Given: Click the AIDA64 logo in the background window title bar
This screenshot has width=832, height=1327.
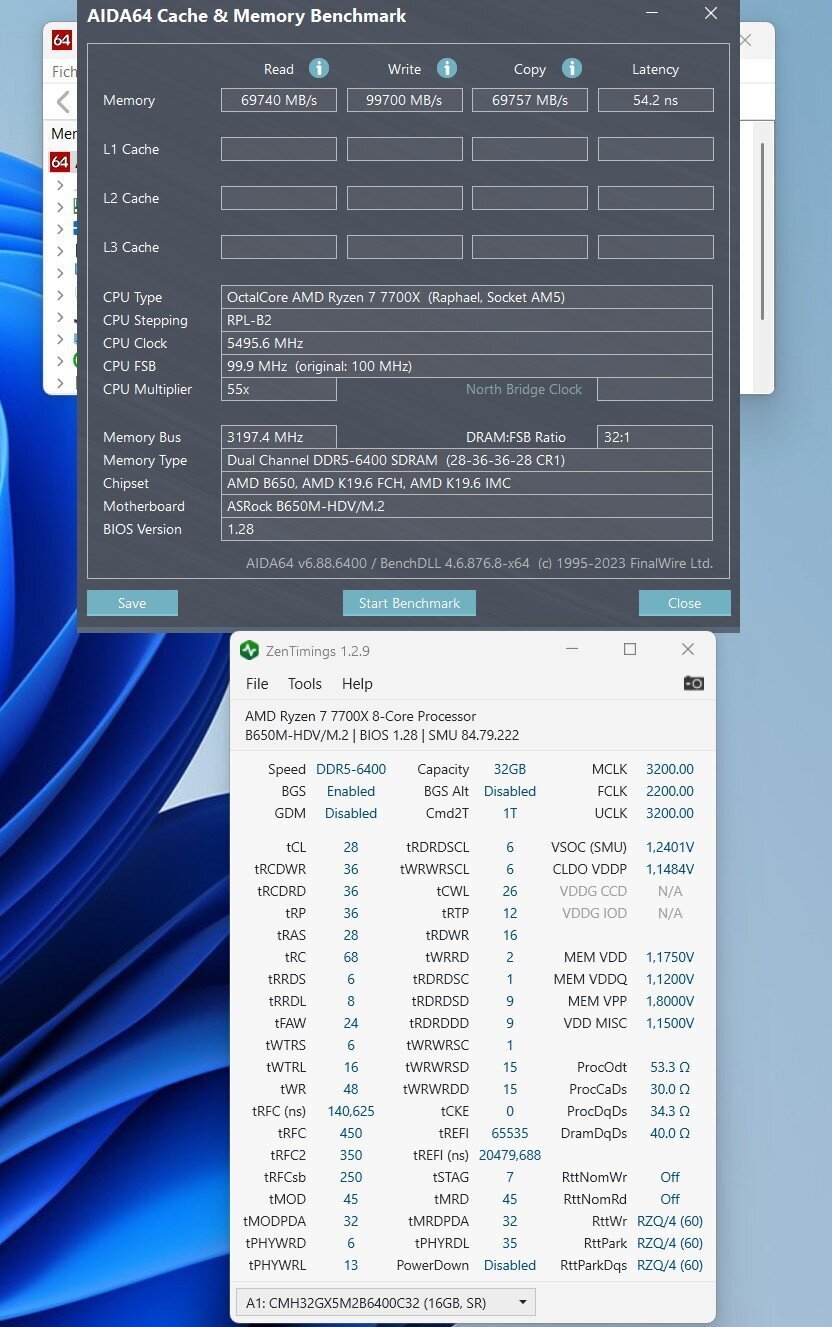Looking at the screenshot, I should click(x=62, y=40).
